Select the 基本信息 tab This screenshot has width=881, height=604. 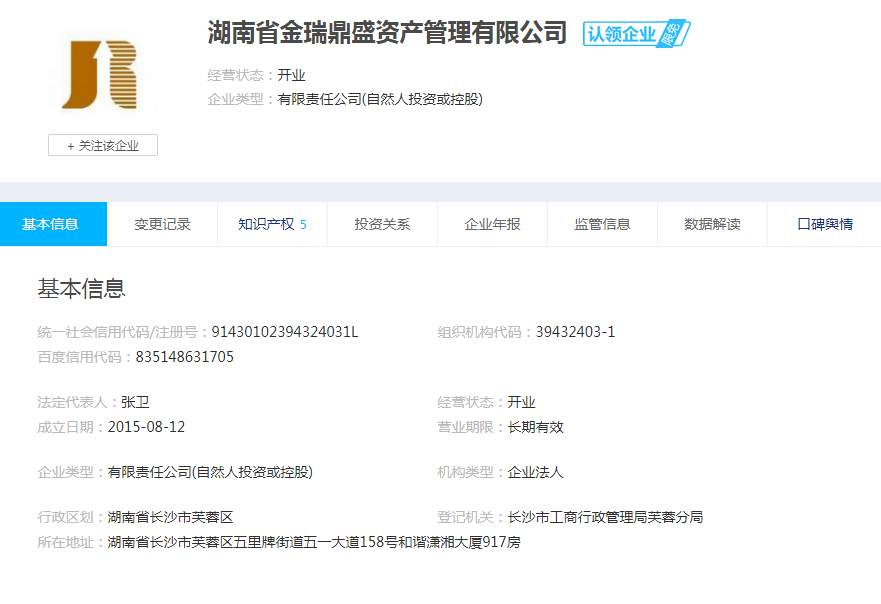pyautogui.click(x=51, y=224)
